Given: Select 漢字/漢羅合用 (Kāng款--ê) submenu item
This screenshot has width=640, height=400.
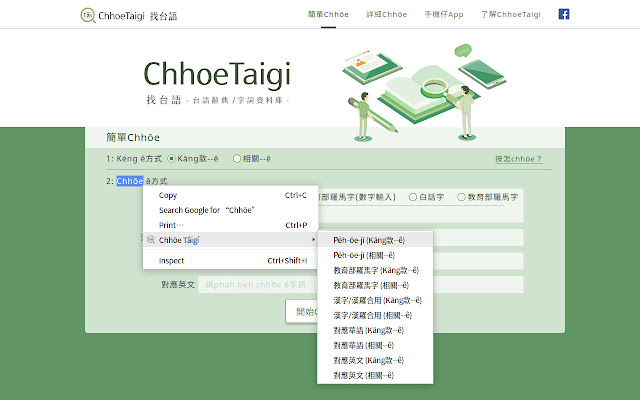Looking at the screenshot, I should [375, 300].
